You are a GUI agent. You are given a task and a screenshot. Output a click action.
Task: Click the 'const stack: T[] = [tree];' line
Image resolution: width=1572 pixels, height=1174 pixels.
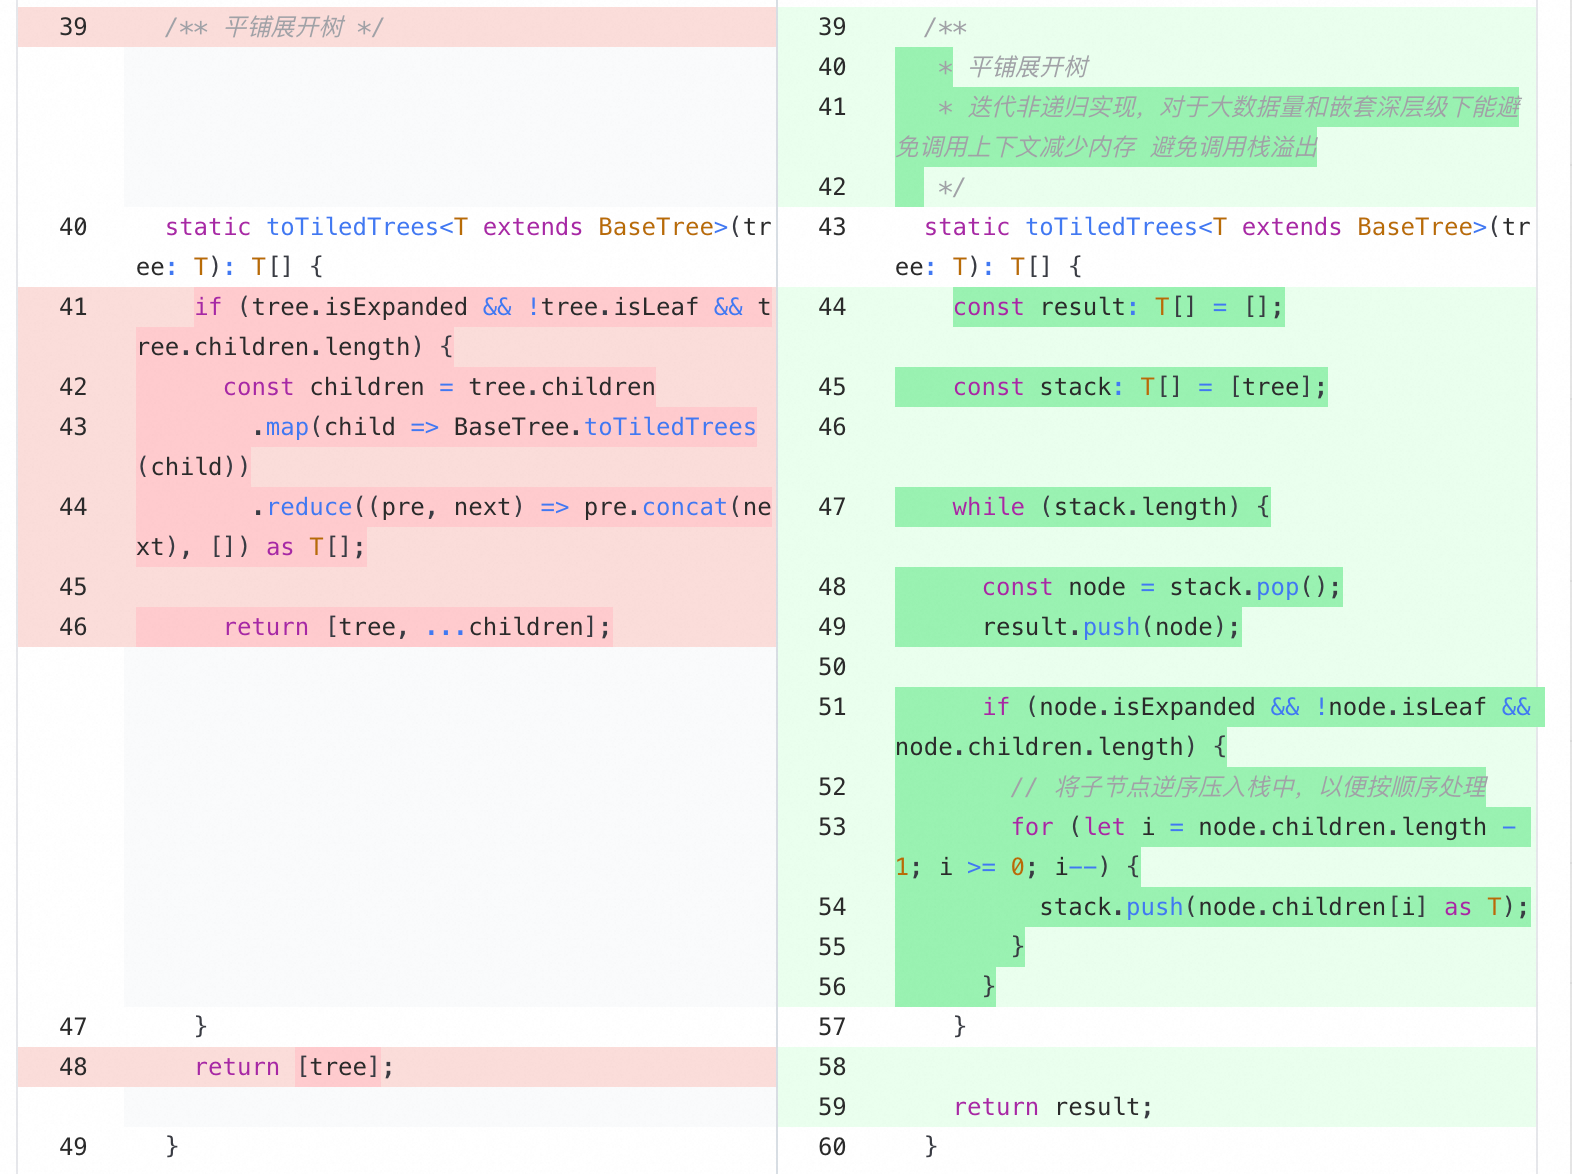[x=1140, y=387]
